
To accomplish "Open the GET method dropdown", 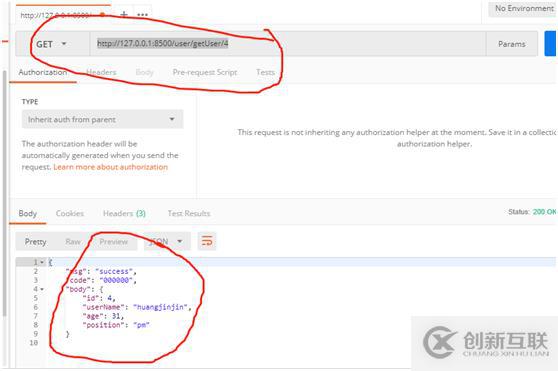I will 51,44.
